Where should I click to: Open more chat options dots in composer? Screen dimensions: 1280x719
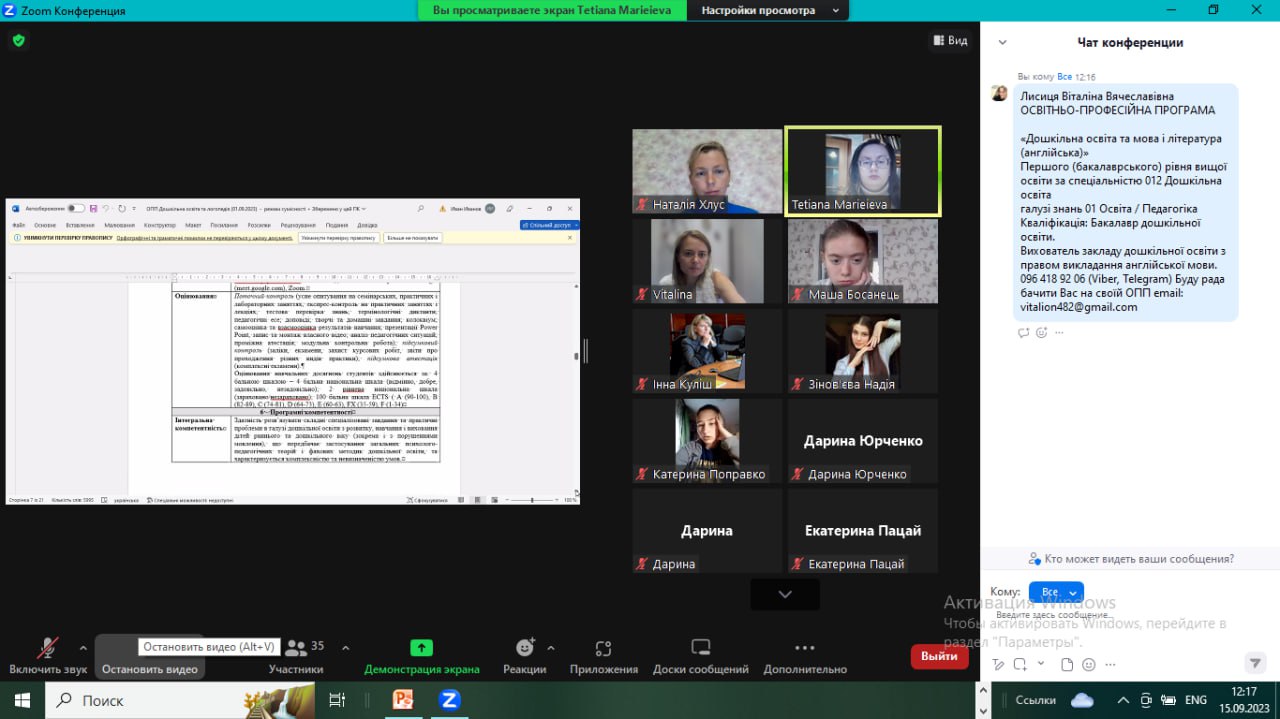click(x=1111, y=664)
